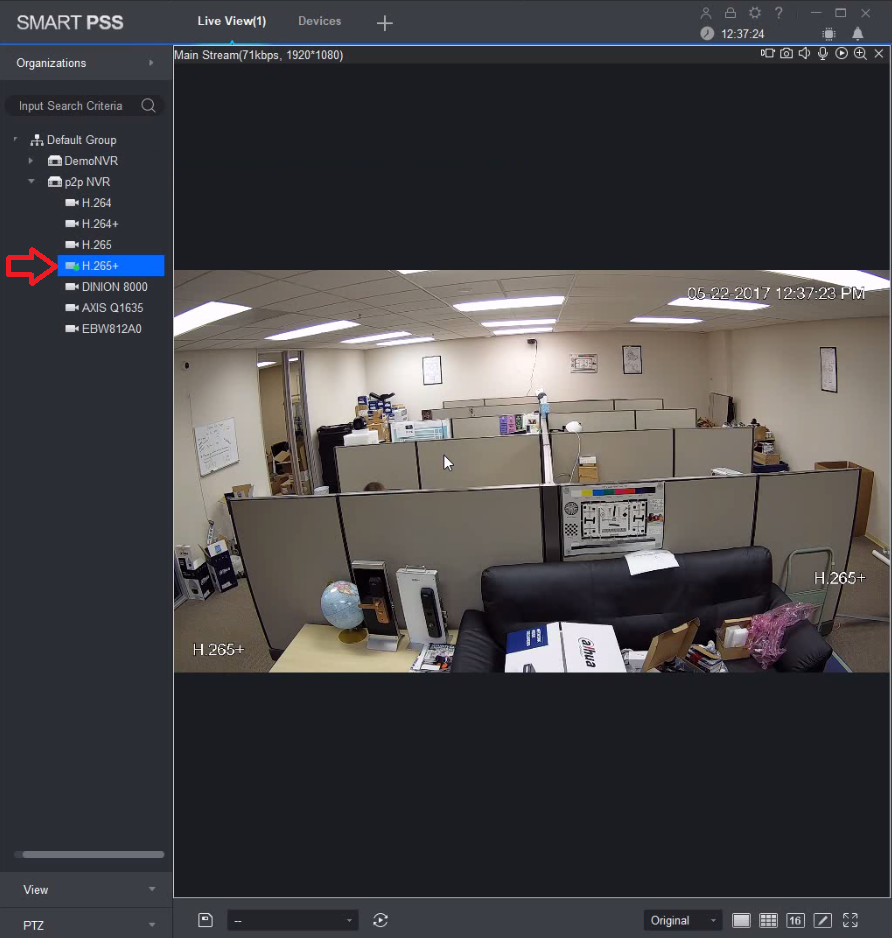Open help with the question mark icon
This screenshot has height=938, width=892.
778,13
